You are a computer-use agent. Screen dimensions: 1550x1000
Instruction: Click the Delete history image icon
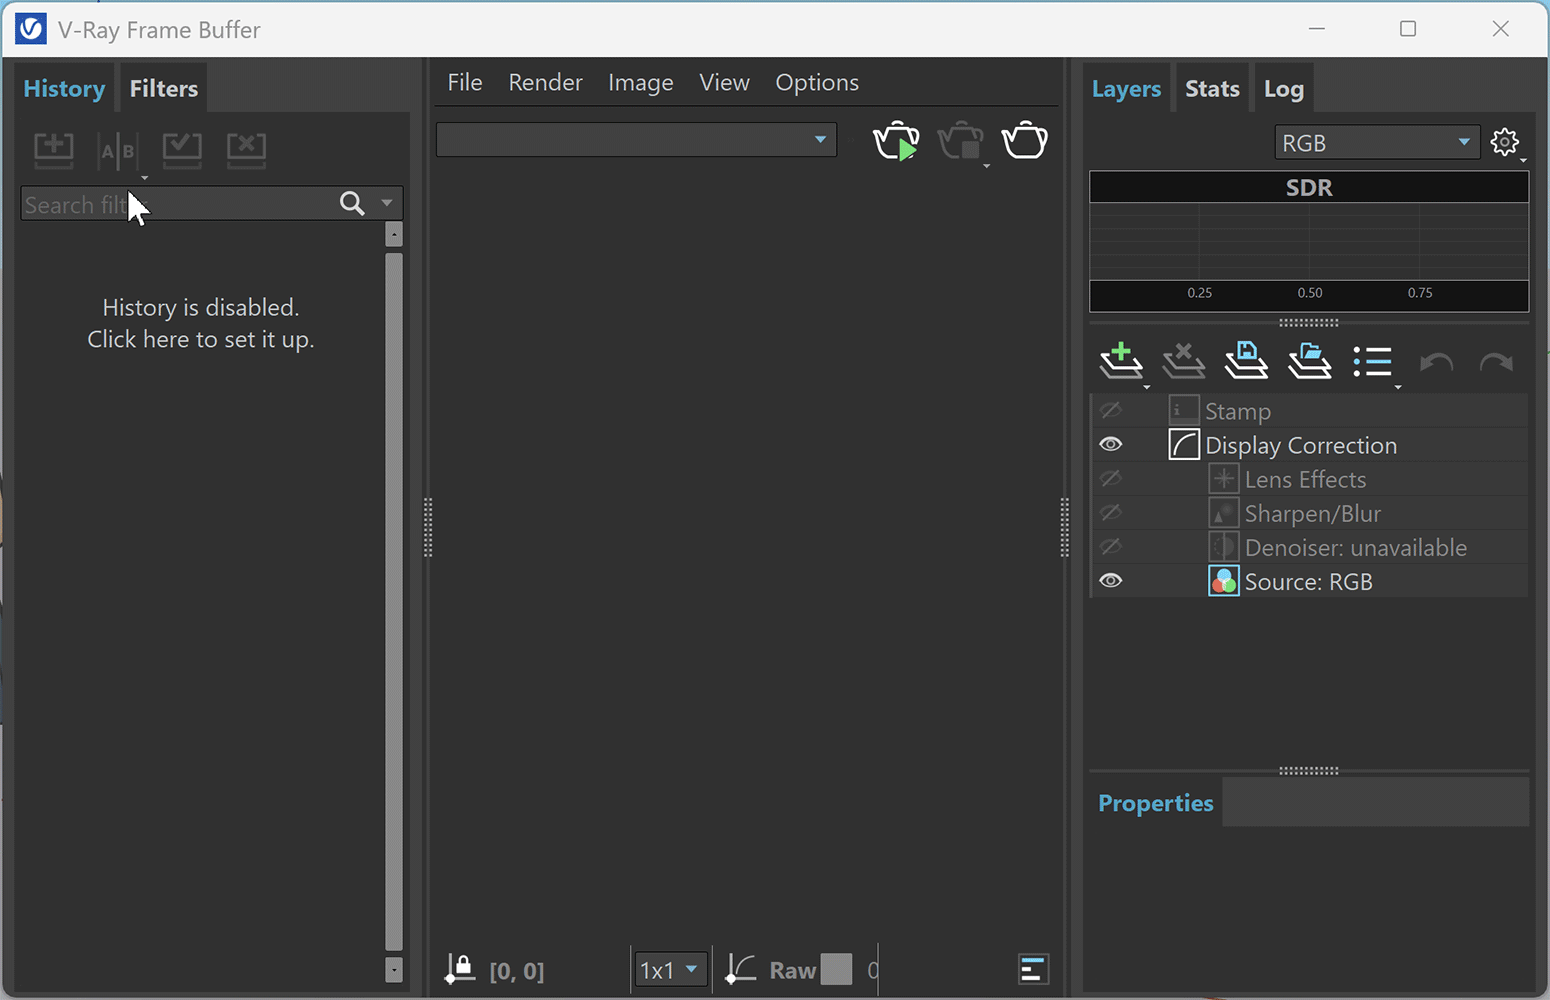(246, 149)
